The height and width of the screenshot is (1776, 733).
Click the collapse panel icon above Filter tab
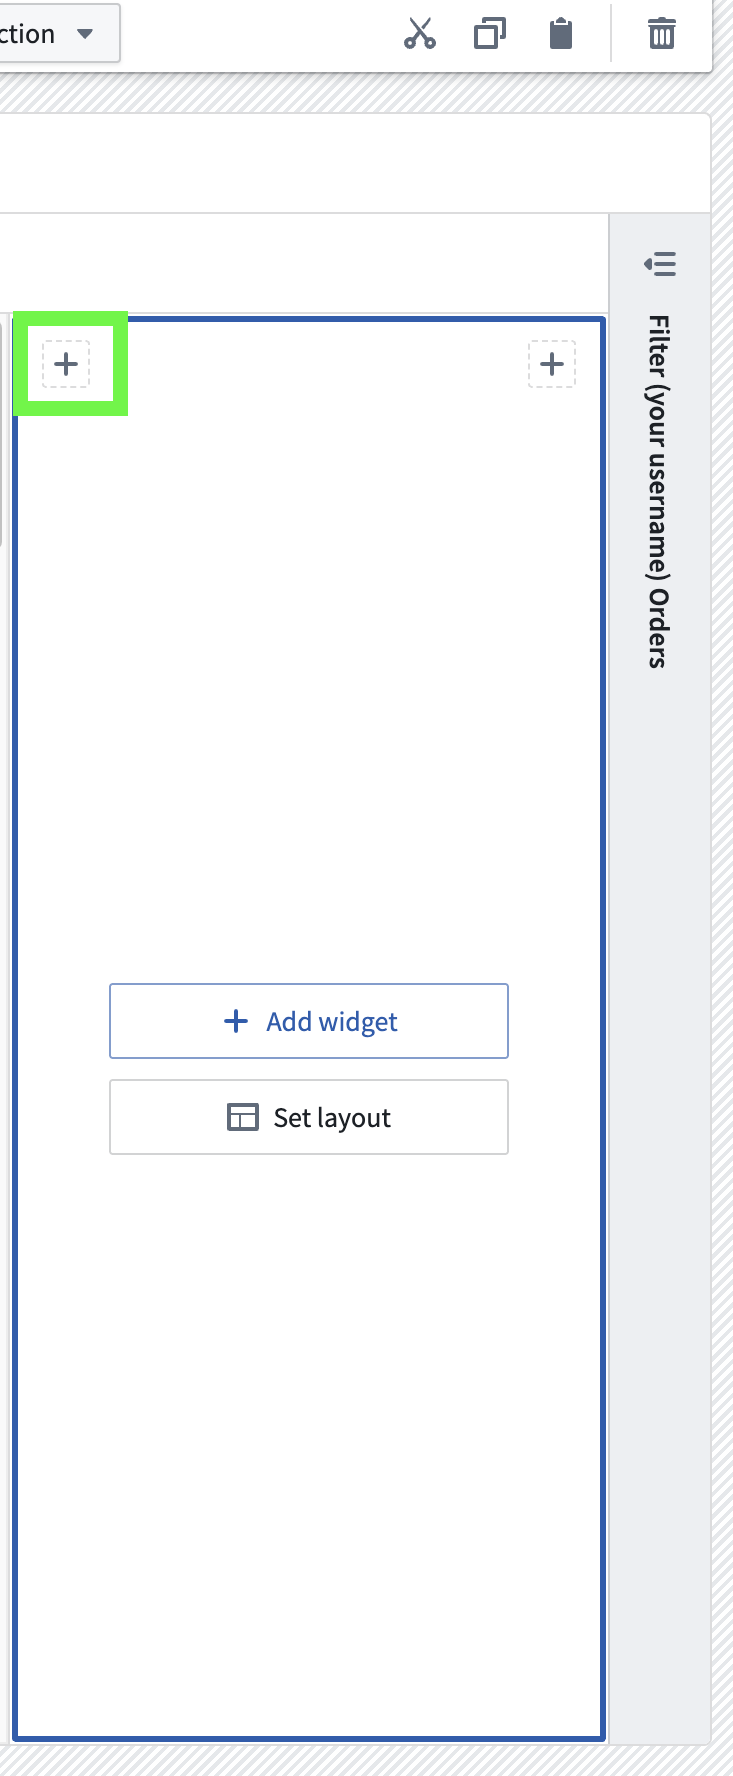coord(662,264)
